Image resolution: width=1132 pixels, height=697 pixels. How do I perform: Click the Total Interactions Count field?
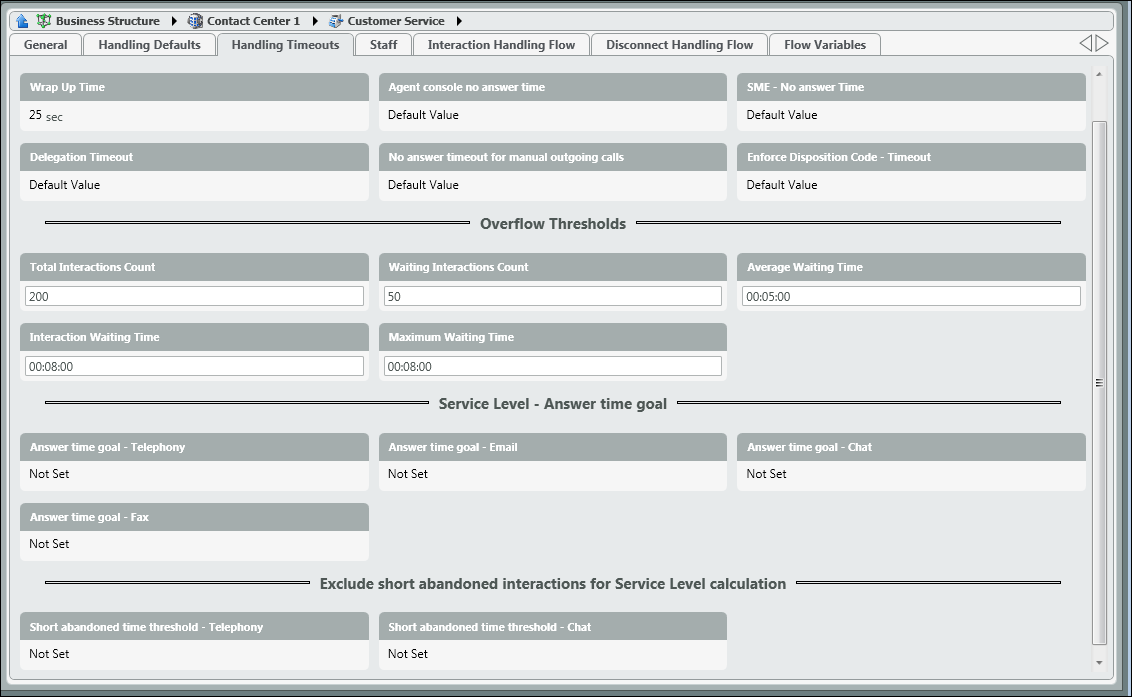click(x=194, y=296)
